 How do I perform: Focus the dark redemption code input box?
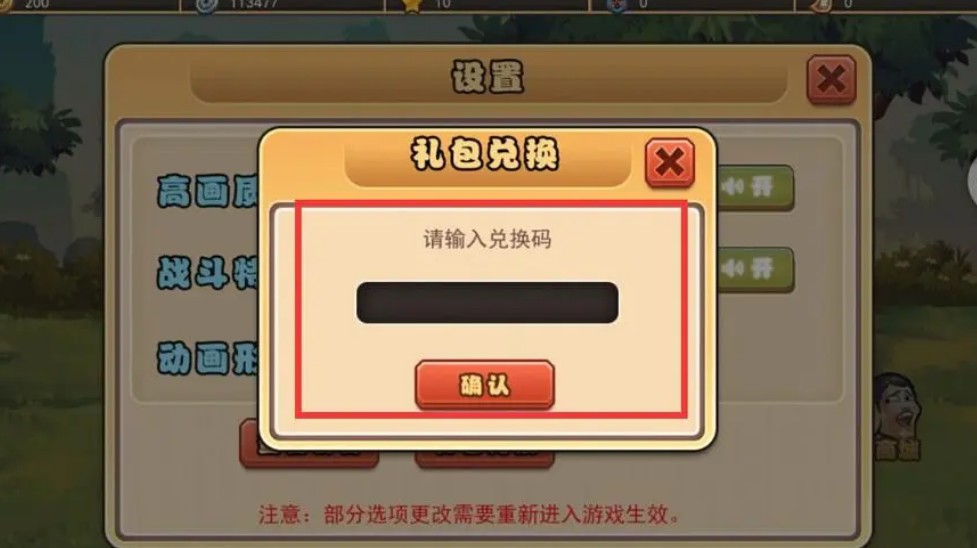(487, 302)
